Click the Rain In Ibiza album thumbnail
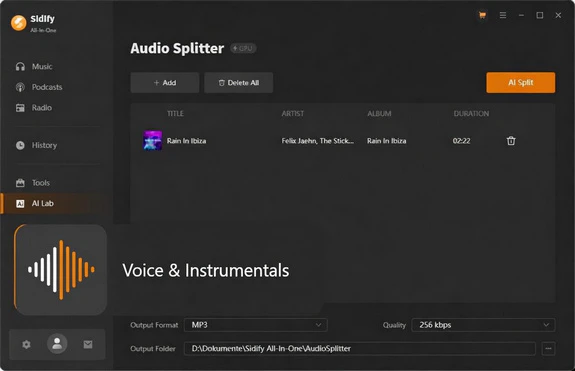 [x=153, y=140]
